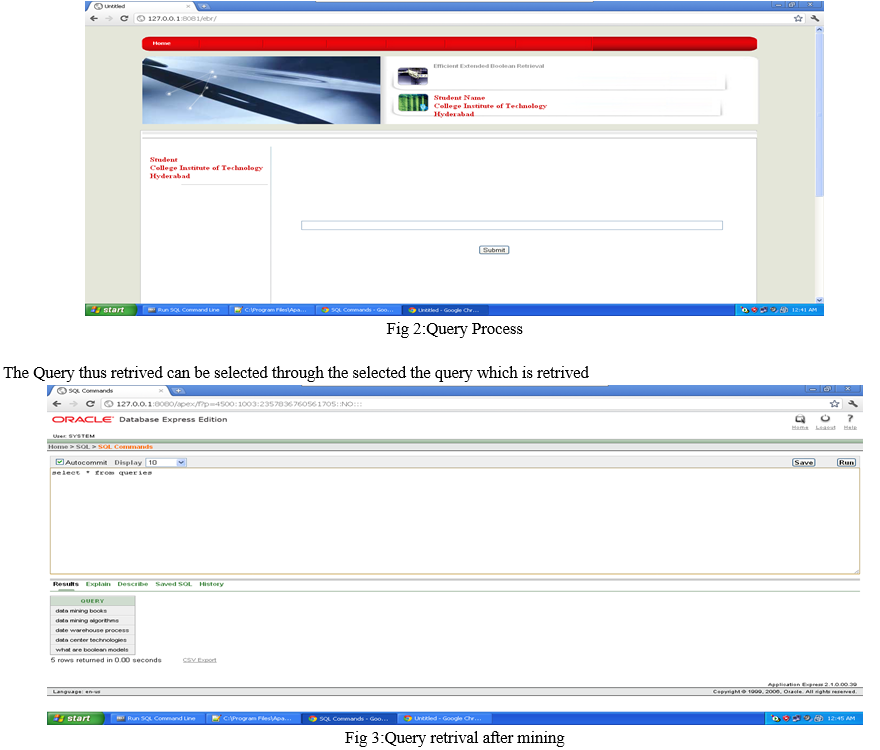This screenshot has width=880, height=750.
Task: Open the start button on the Fig 2 taskbar
Action: click(x=111, y=309)
